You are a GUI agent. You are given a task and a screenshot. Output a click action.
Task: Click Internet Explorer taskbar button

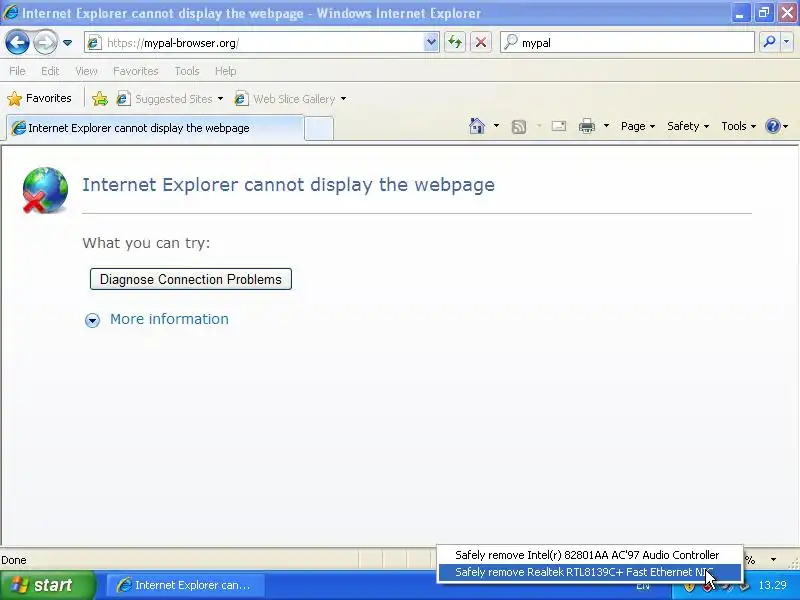pyautogui.click(x=185, y=585)
